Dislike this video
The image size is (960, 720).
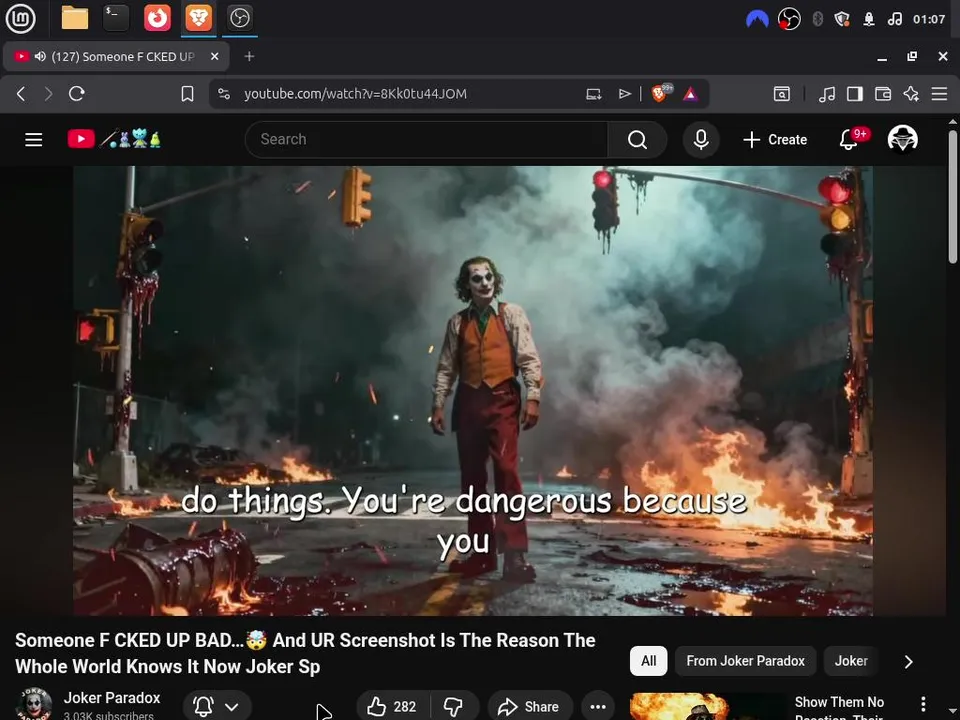point(454,707)
